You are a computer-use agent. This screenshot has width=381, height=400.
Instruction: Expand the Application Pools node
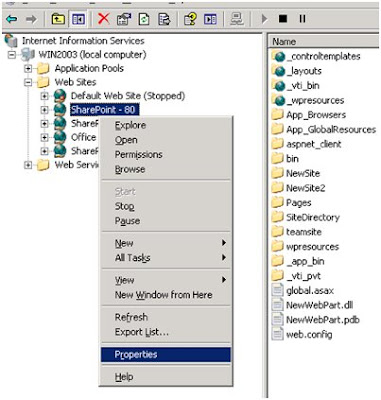28,69
